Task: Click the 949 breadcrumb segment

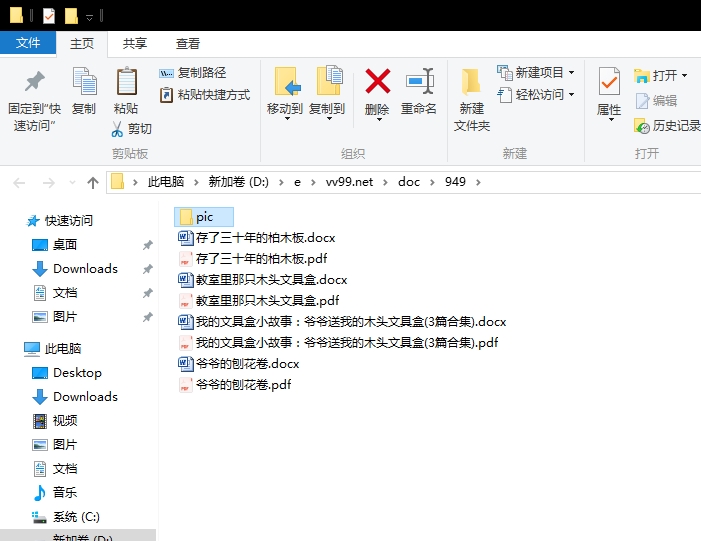Action: (455, 182)
